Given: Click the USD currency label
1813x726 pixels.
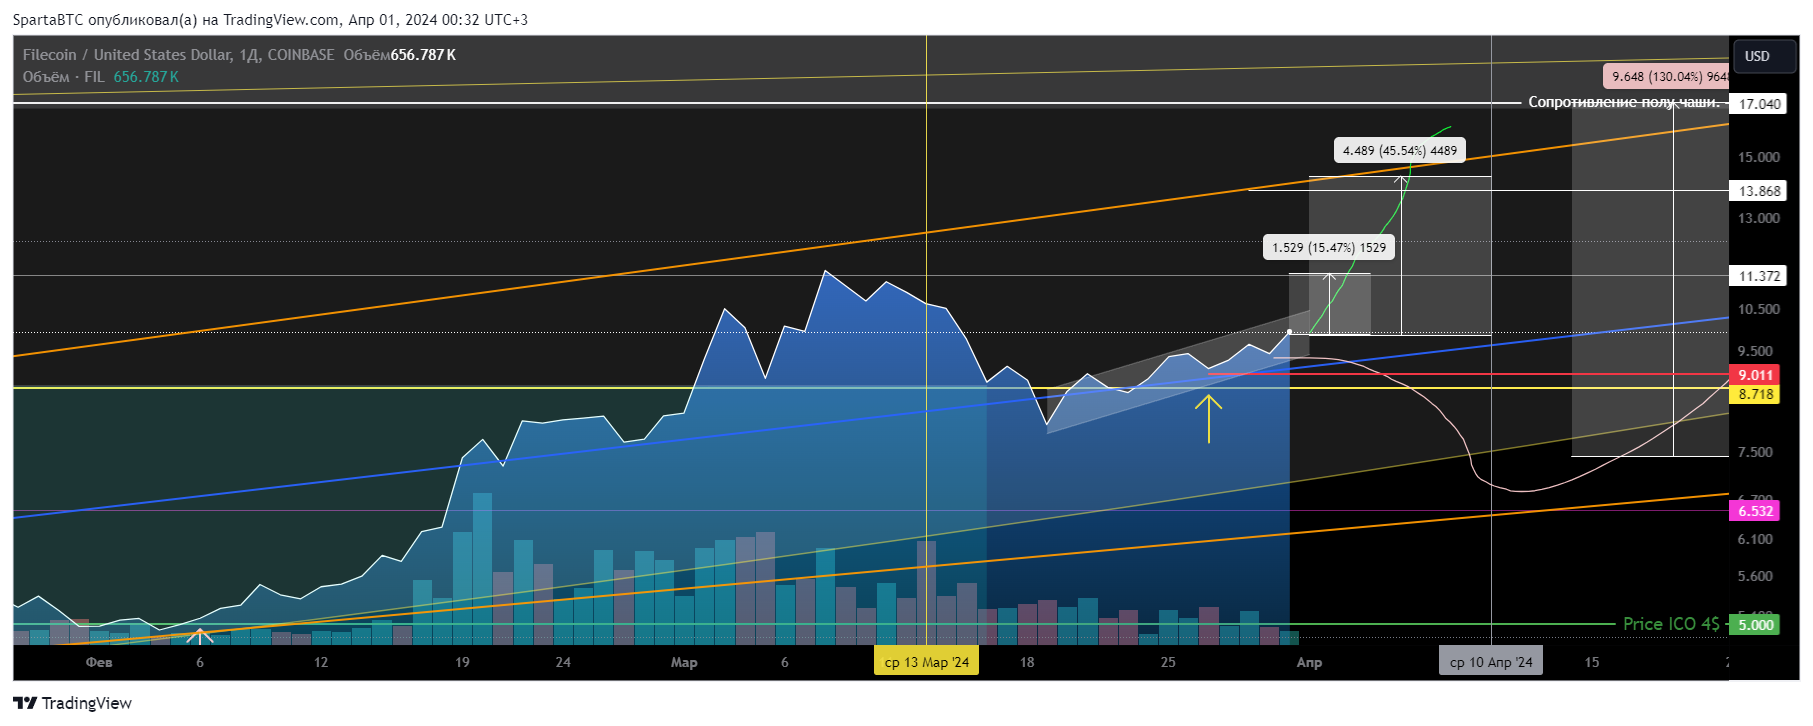Looking at the screenshot, I should [1757, 56].
